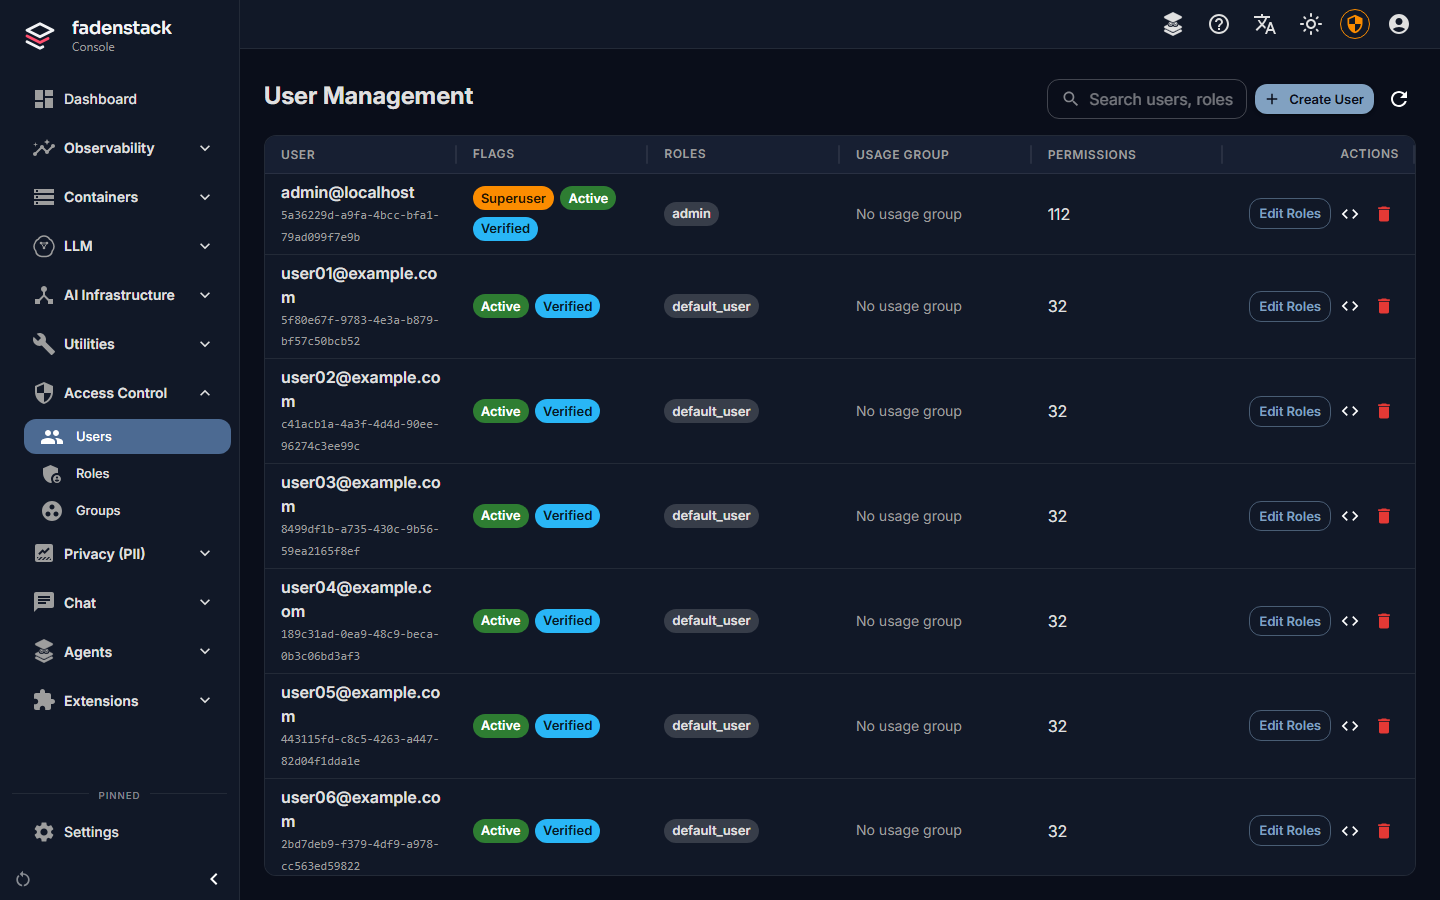1440x900 pixels.
Task: Click the USER column header
Action: point(298,155)
